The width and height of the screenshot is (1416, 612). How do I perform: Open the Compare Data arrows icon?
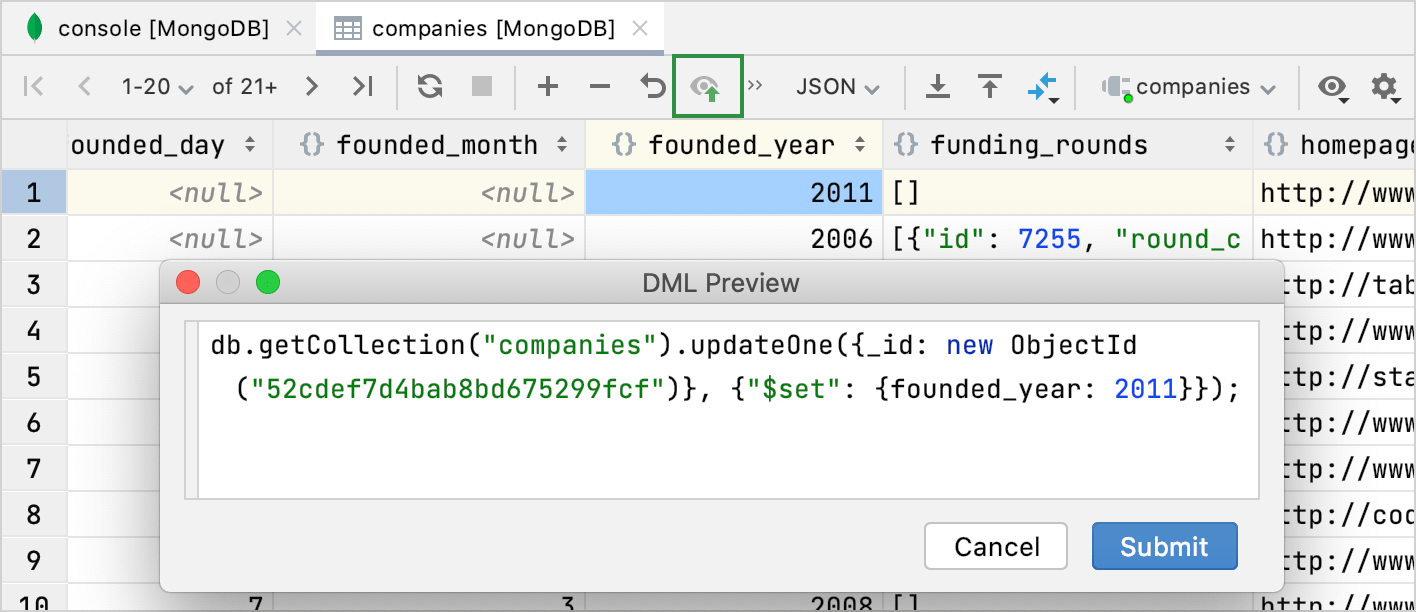coord(1043,87)
